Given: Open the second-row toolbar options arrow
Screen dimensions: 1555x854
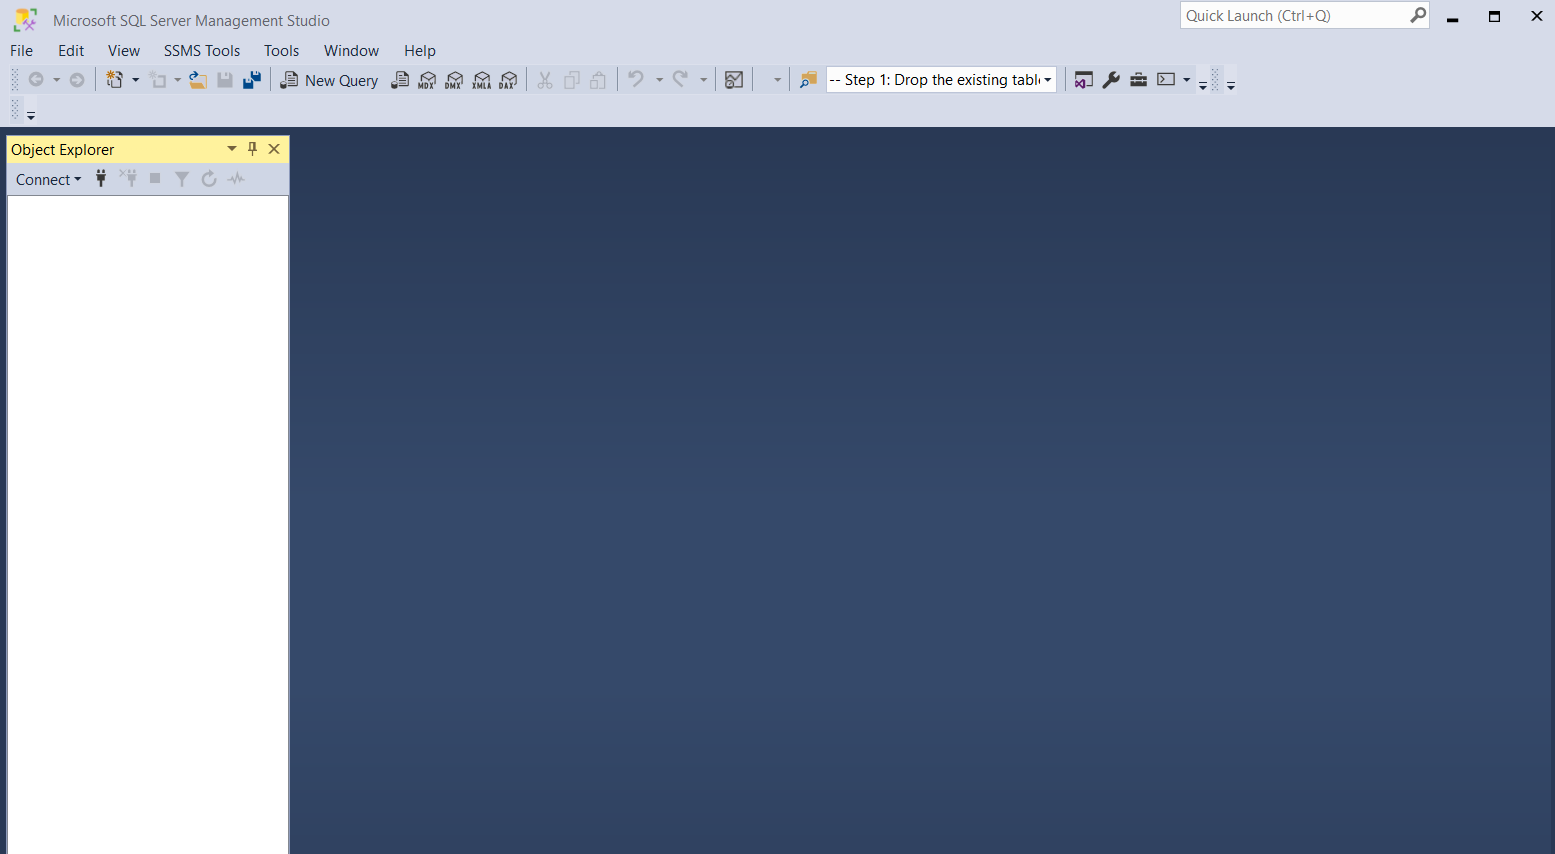Looking at the screenshot, I should pos(31,116).
